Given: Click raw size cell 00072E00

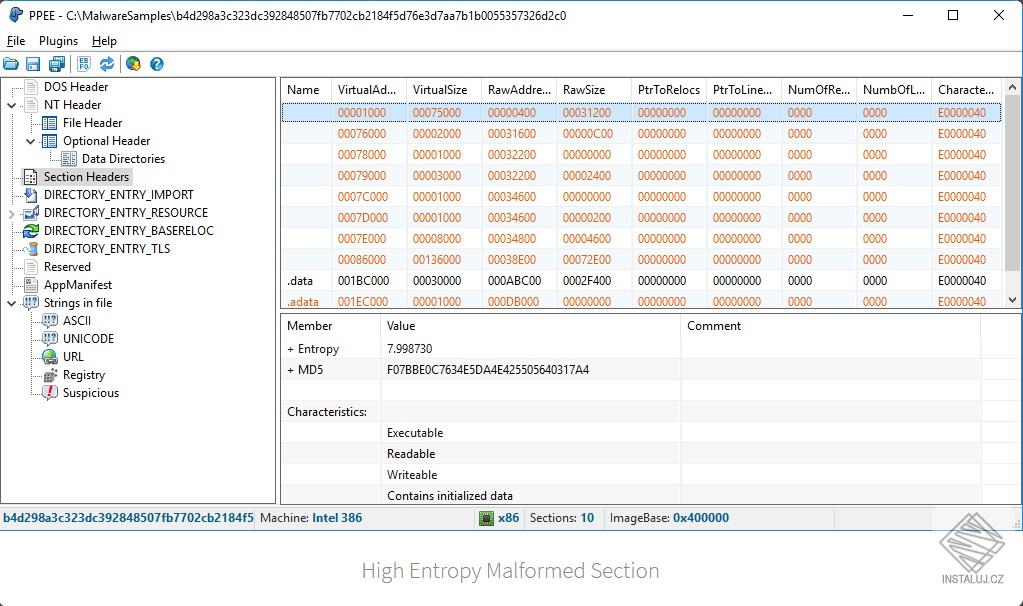Looking at the screenshot, I should coord(587,260).
